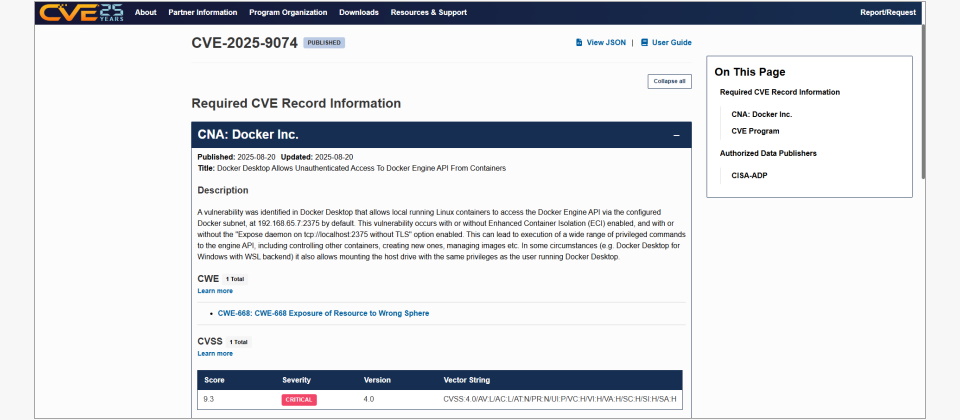
Task: Click the CRITICAL severity badge
Action: click(299, 399)
